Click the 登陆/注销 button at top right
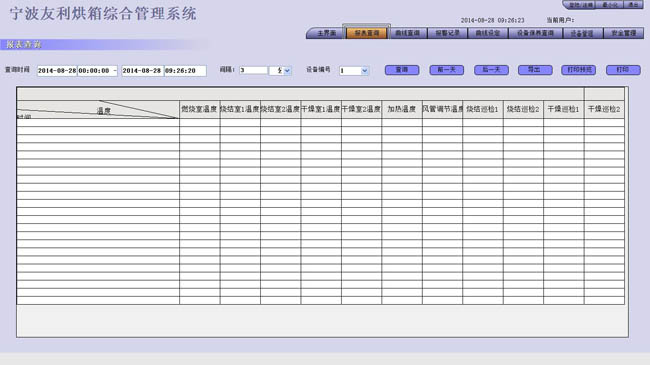The width and height of the screenshot is (650, 365). pos(580,5)
